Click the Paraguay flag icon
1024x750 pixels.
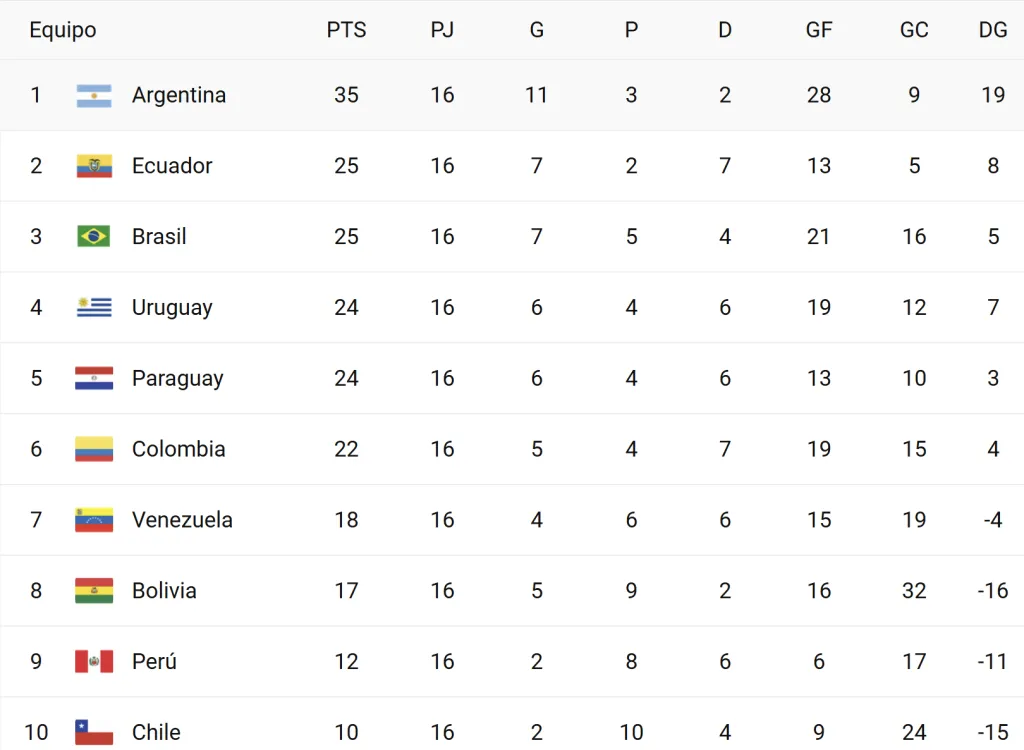[x=94, y=379]
